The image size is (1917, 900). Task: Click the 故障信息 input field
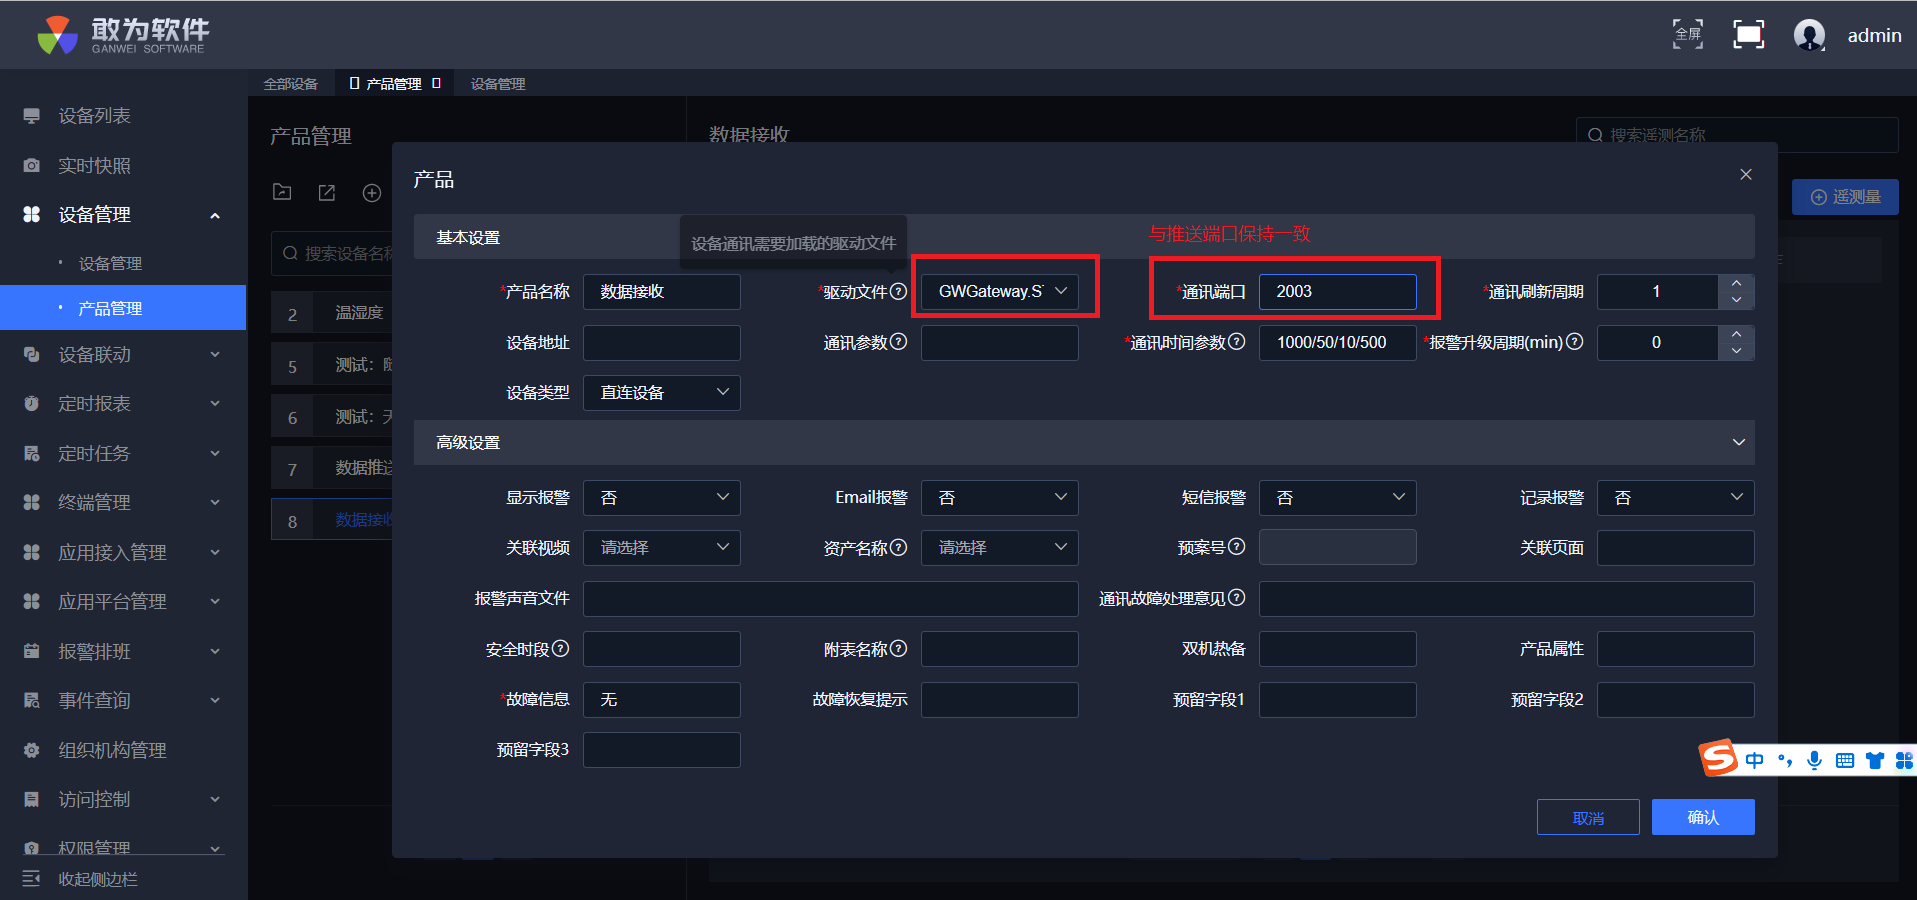(x=662, y=700)
